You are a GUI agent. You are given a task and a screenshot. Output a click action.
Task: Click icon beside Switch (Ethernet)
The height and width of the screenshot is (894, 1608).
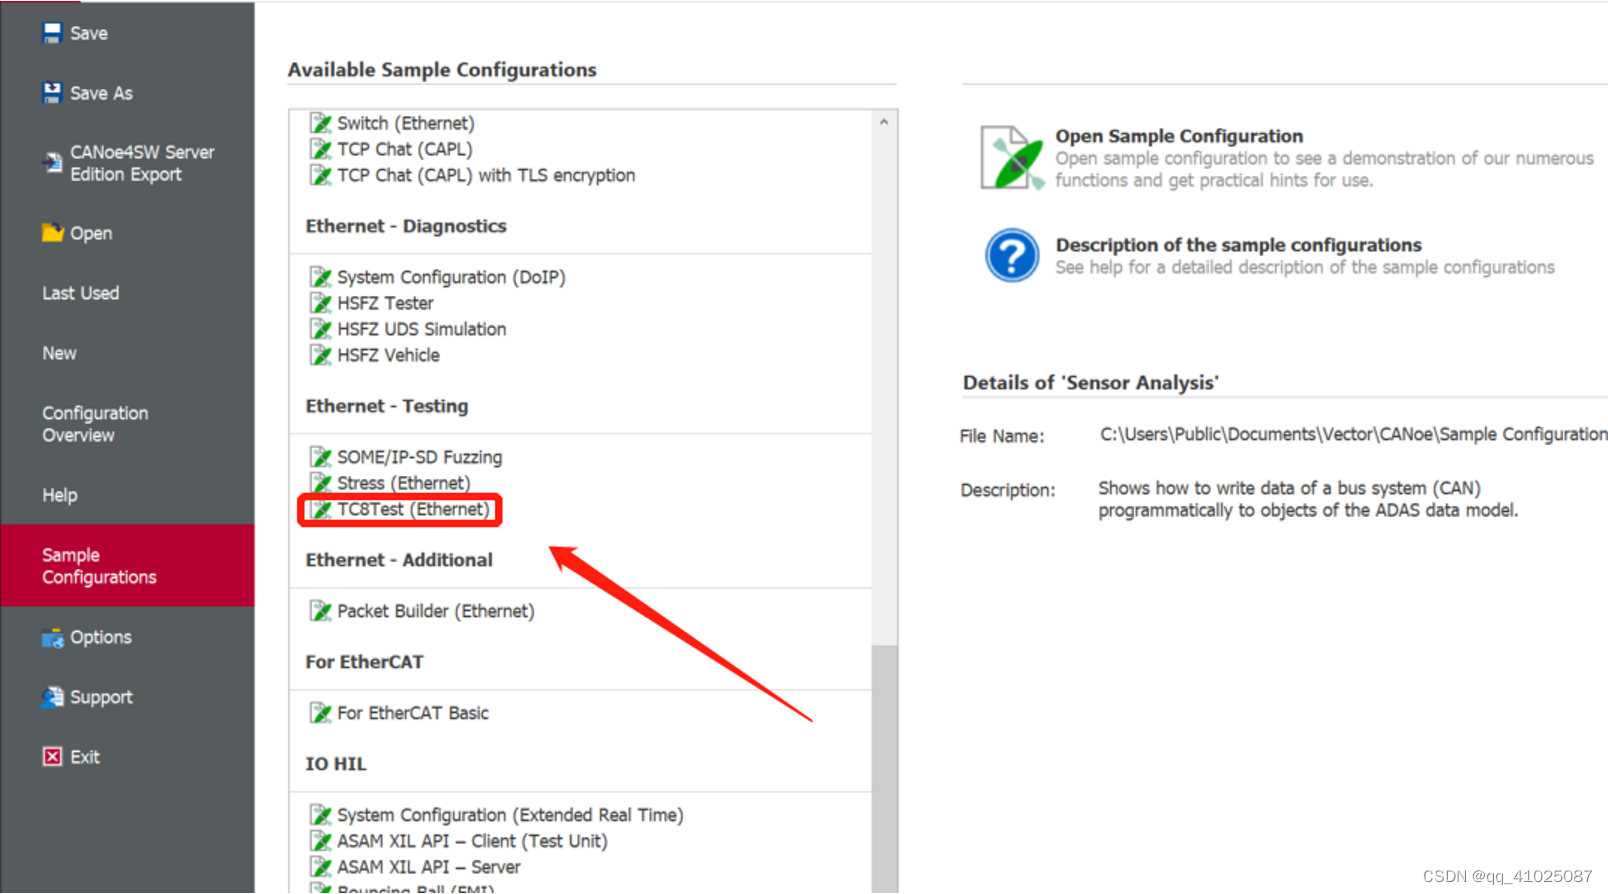click(321, 123)
